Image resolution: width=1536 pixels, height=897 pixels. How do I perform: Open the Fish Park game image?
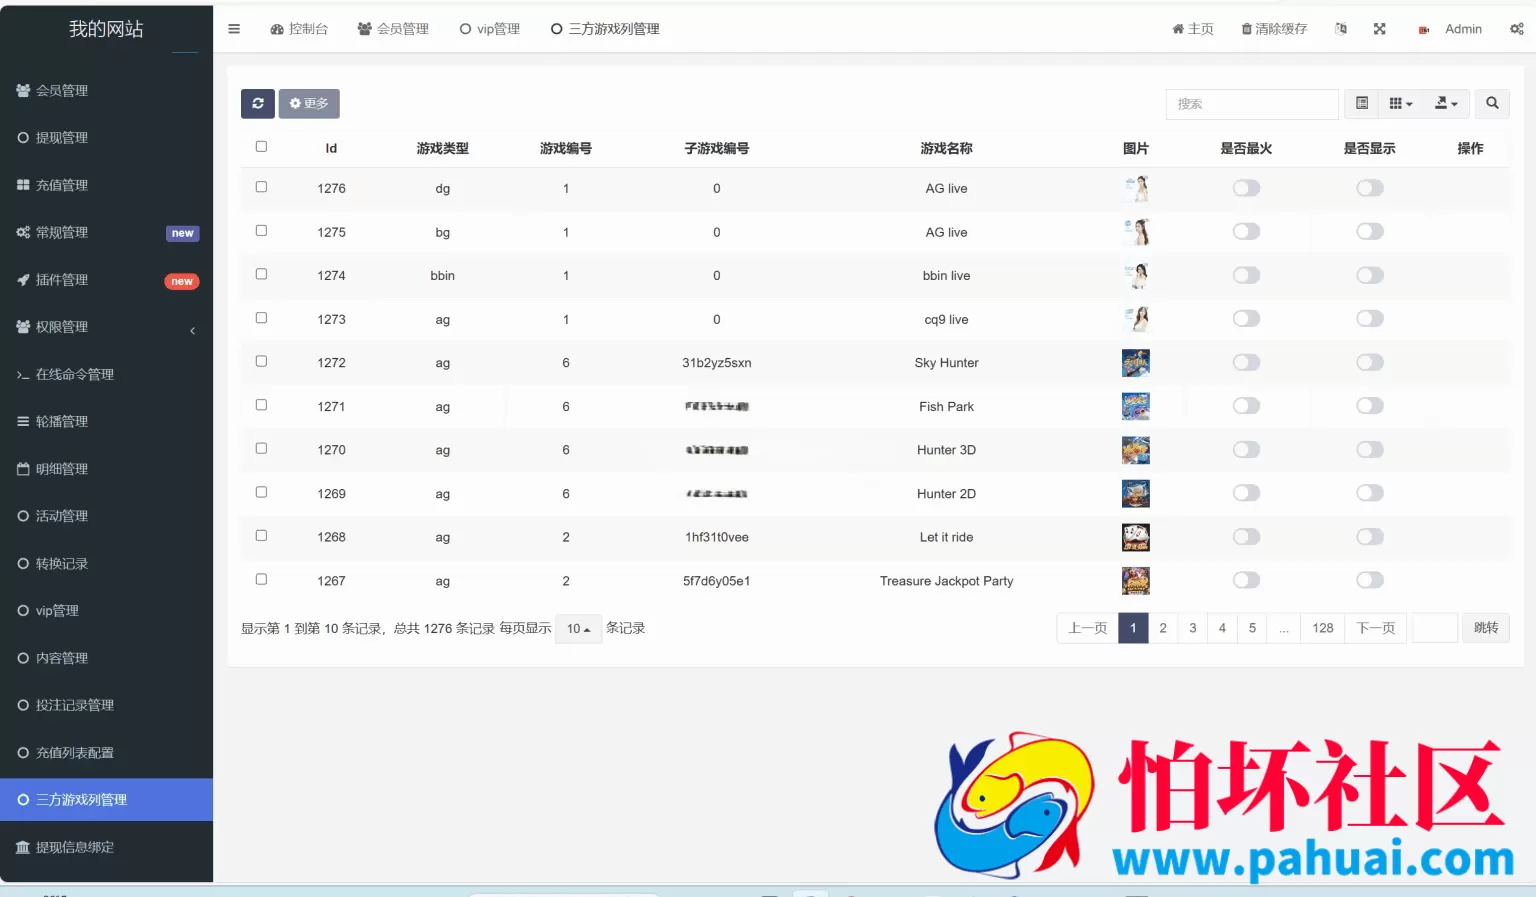(1136, 406)
